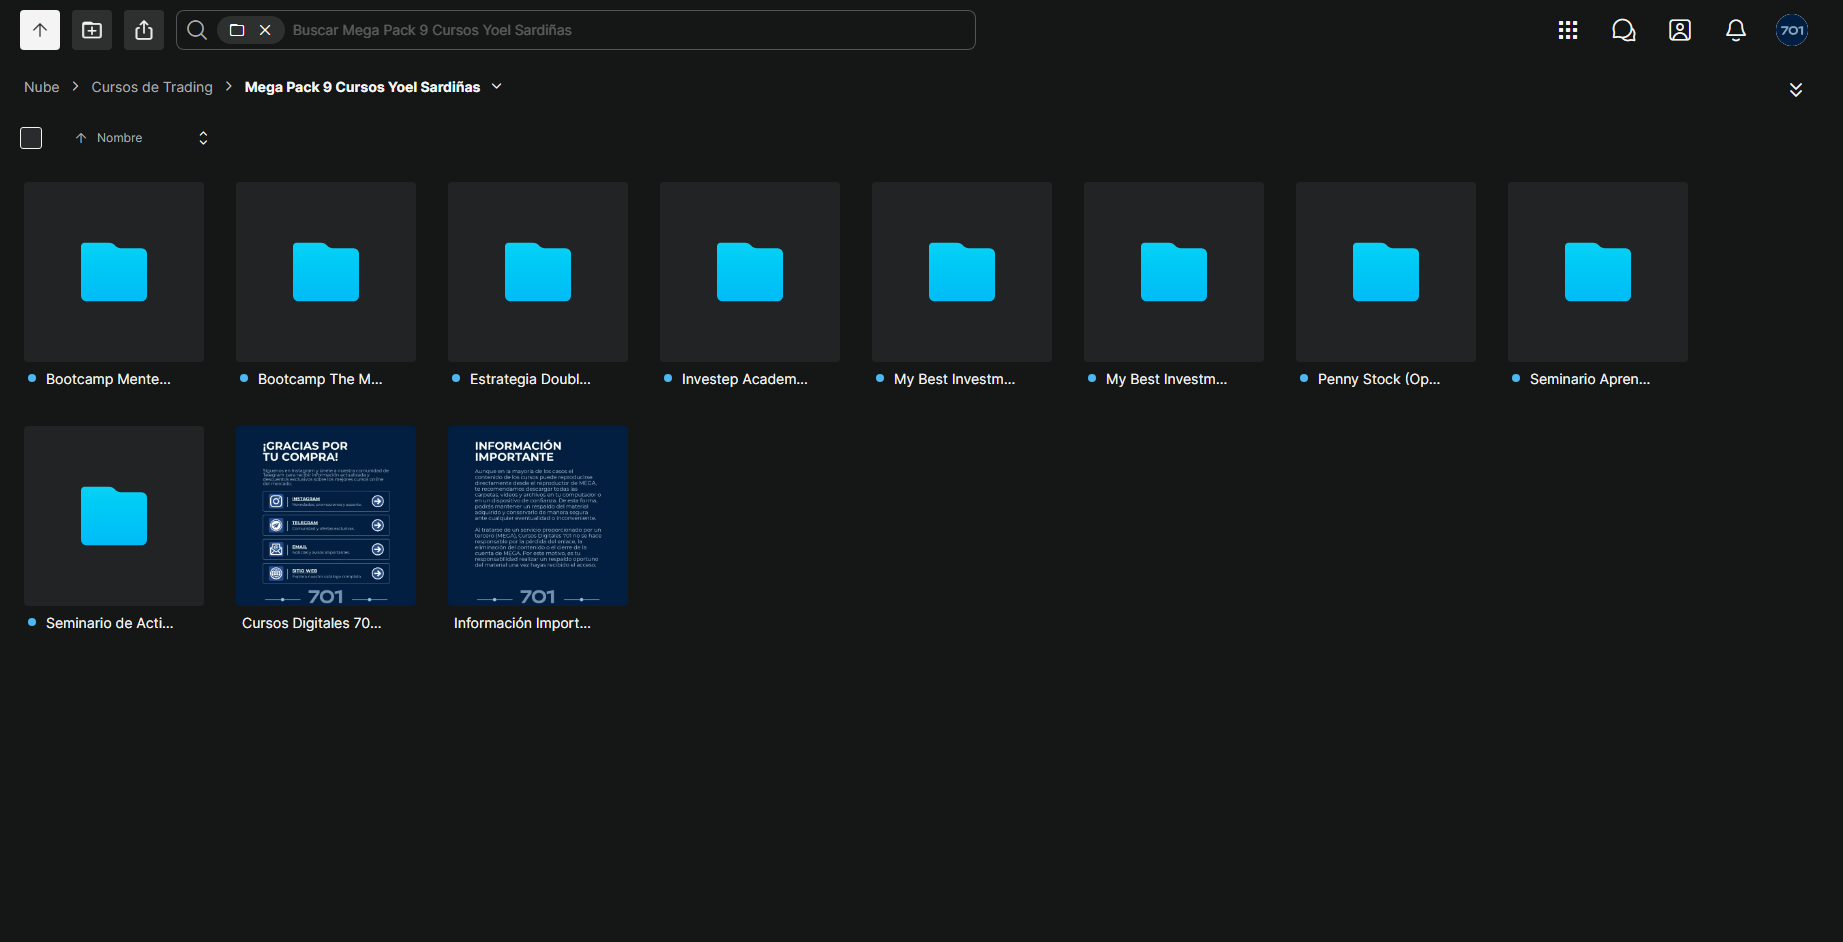The image size is (1843, 942).
Task: Open notifications bell
Action: coord(1736,30)
